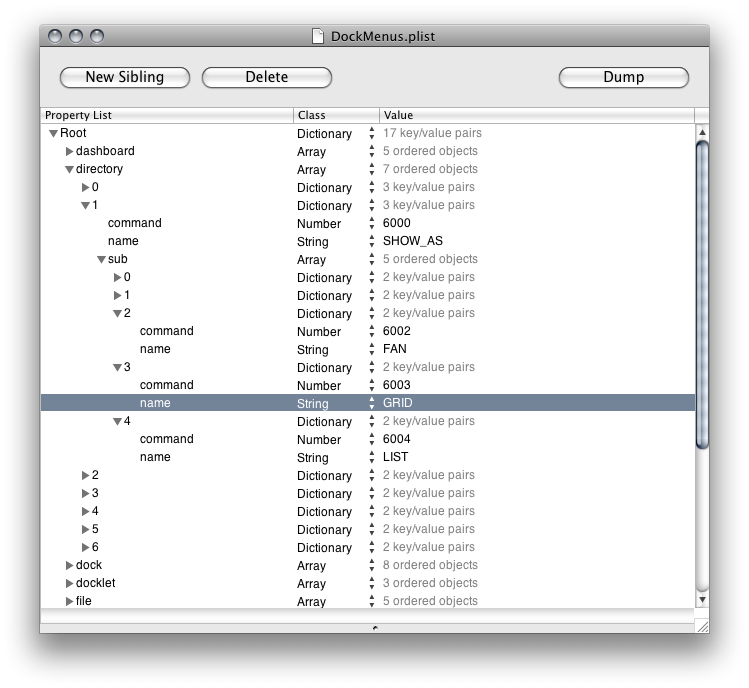Open class popup for value 6000
This screenshot has height=688, width=749.
pos(372,223)
